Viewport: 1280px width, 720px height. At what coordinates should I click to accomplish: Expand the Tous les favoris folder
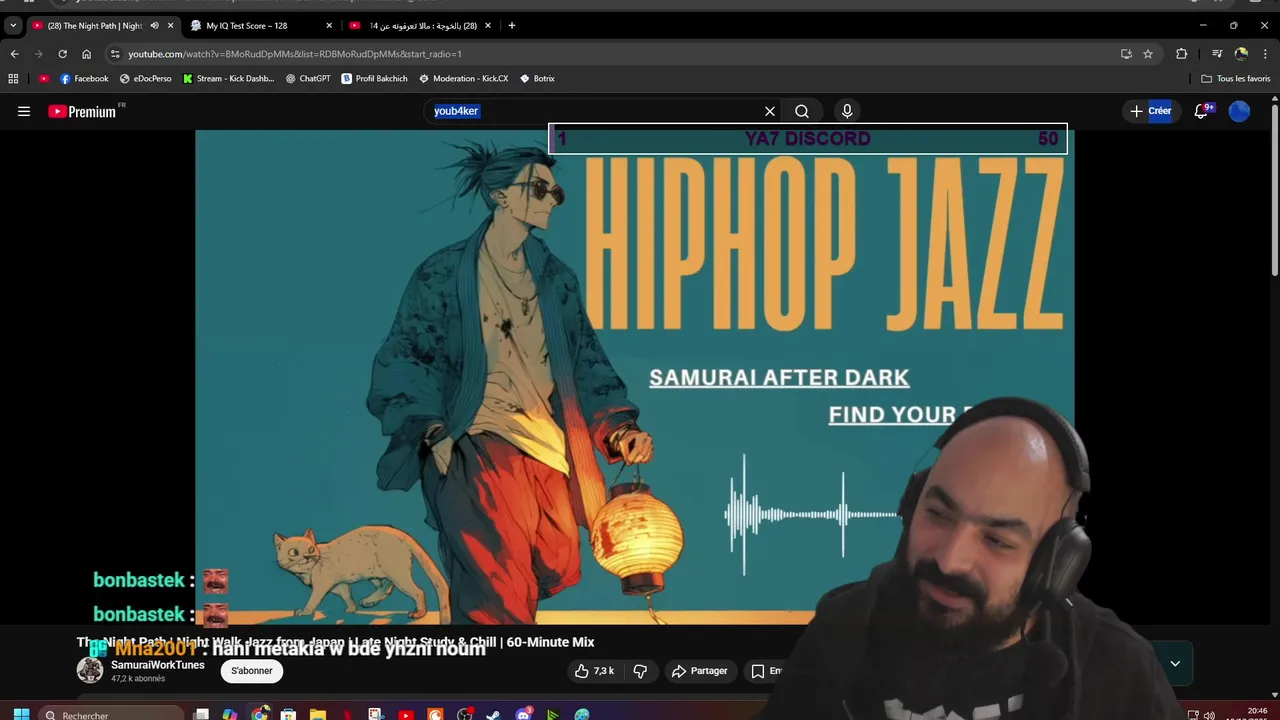pyautogui.click(x=1236, y=79)
